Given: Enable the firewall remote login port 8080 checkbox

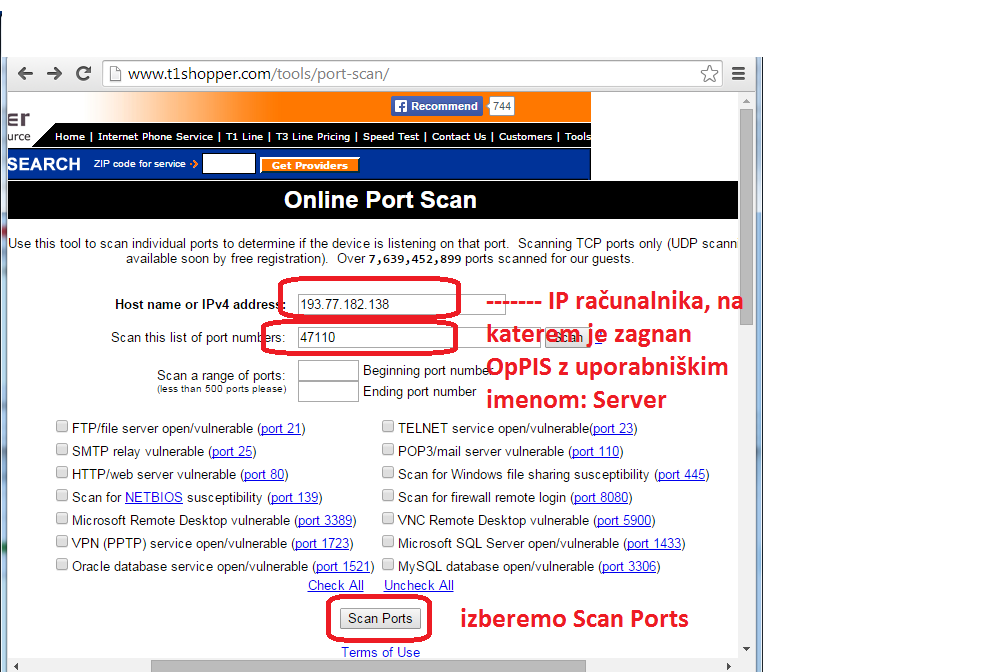Looking at the screenshot, I should [x=388, y=495].
